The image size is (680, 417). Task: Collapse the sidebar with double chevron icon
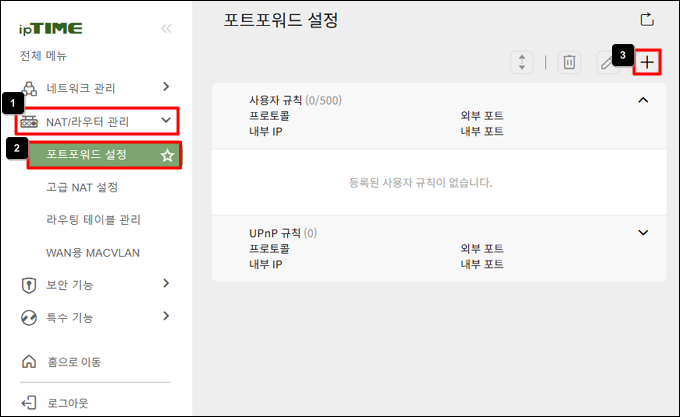[166, 28]
